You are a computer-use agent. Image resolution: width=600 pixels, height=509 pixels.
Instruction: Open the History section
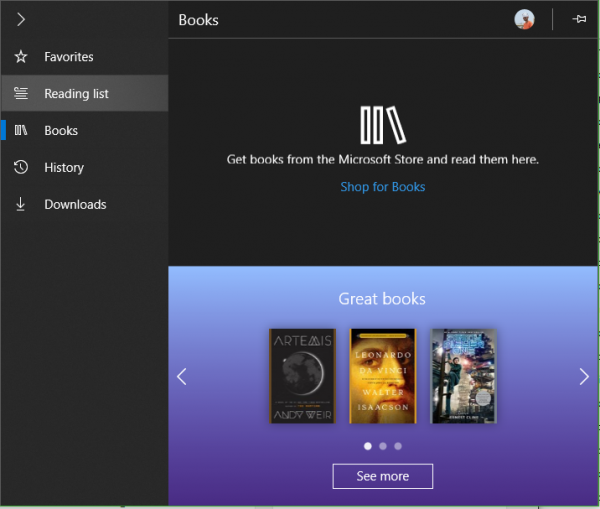84,167
